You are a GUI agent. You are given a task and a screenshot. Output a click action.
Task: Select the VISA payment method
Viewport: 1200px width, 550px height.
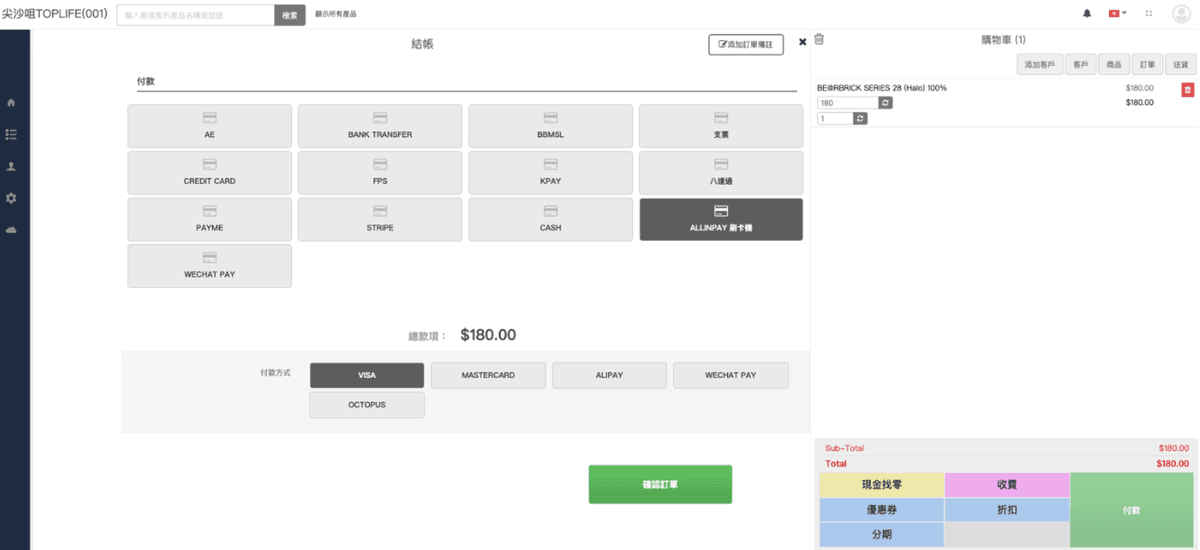(367, 375)
